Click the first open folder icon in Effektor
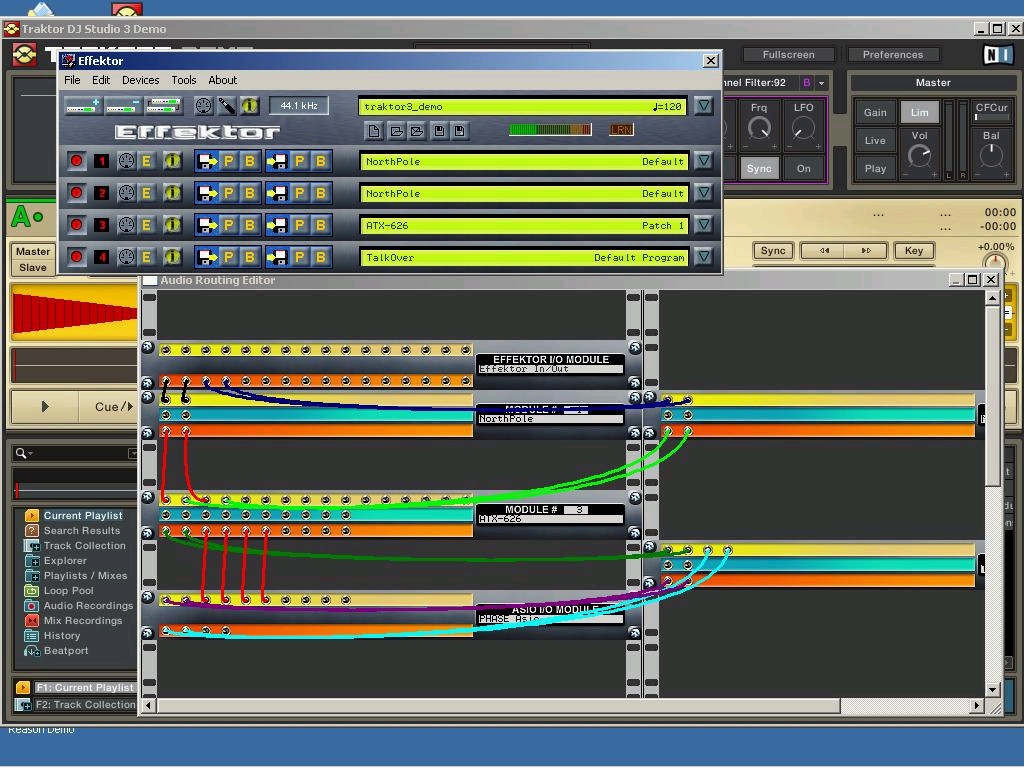The width and height of the screenshot is (1024, 768). click(396, 131)
